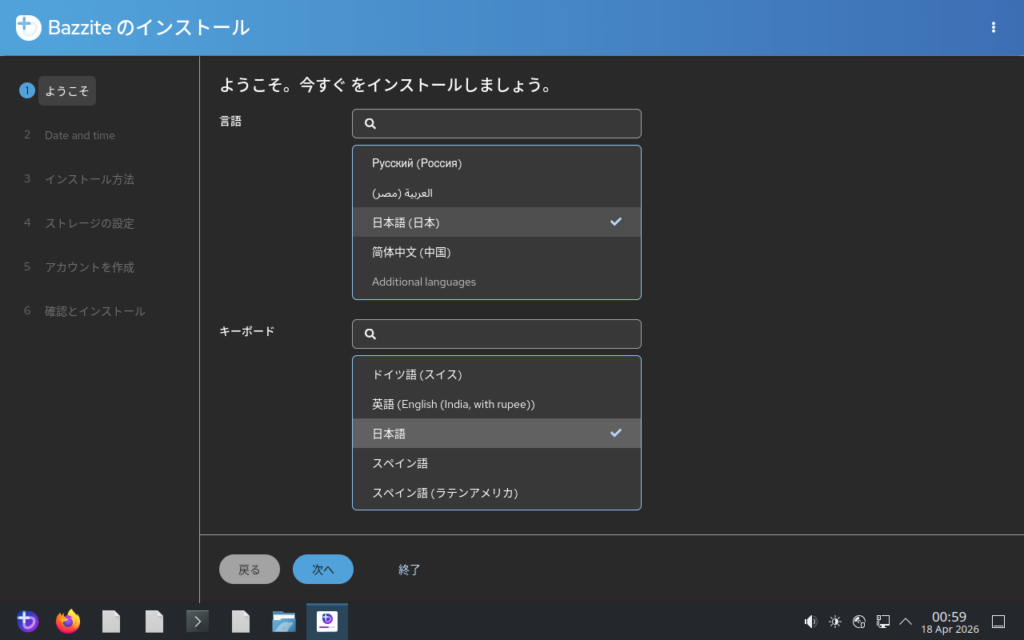
Task: Click the Bazzite logo in the header
Action: pyautogui.click(x=28, y=28)
